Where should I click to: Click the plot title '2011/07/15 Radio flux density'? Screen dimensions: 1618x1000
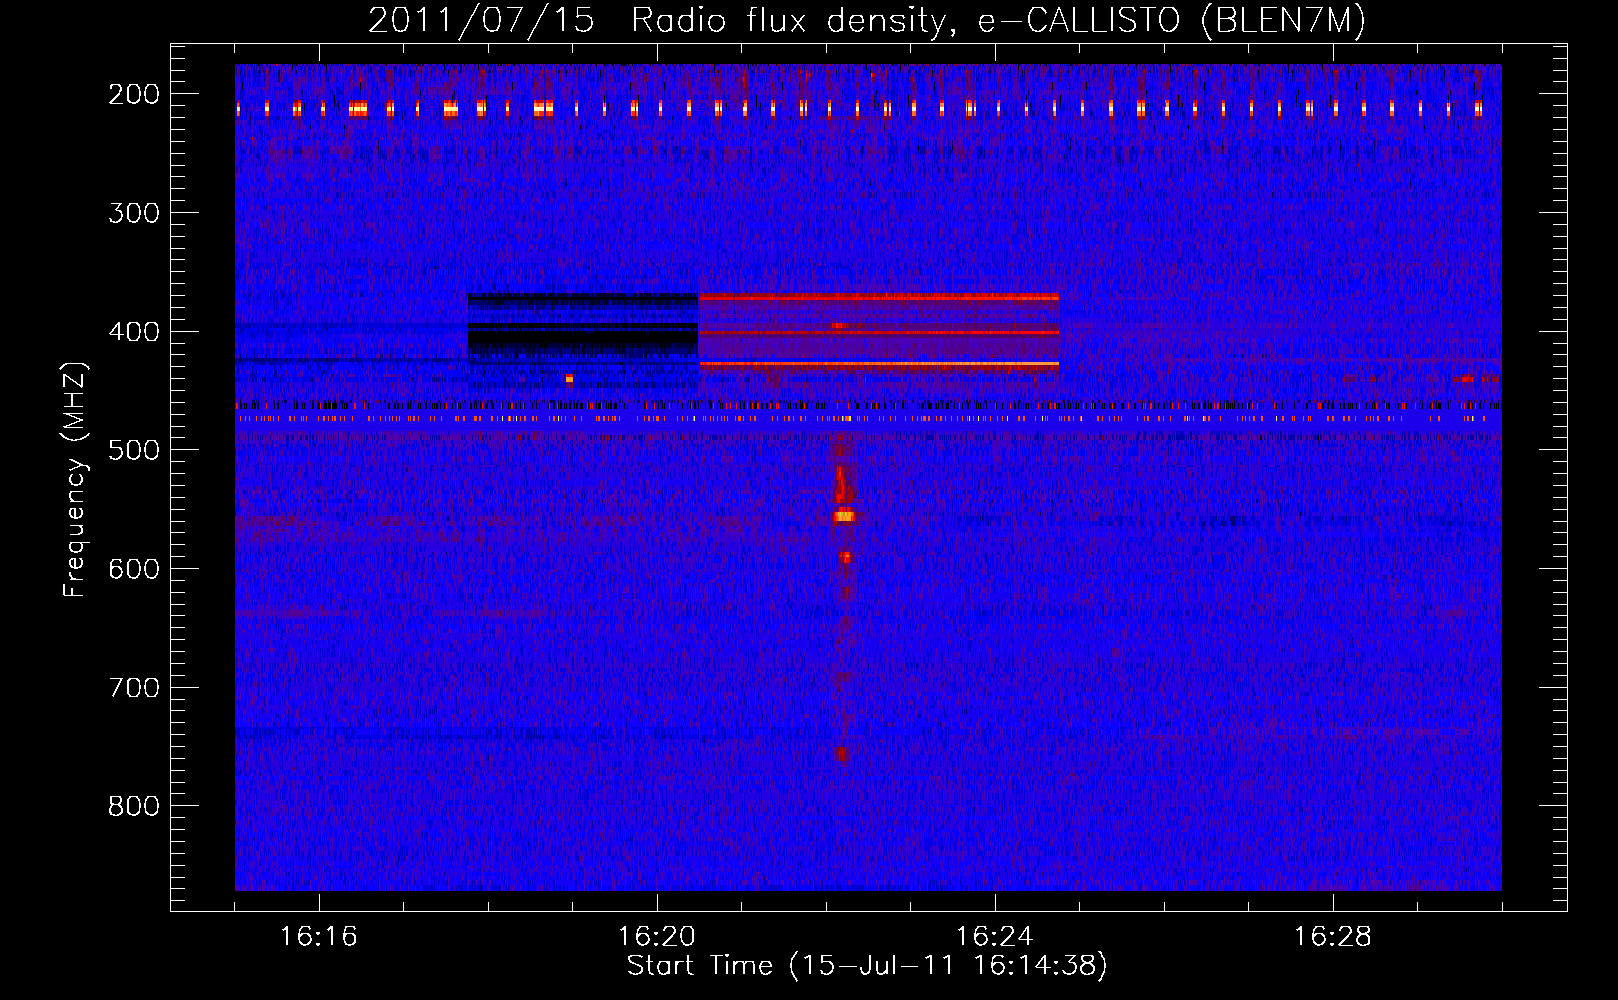(867, 20)
